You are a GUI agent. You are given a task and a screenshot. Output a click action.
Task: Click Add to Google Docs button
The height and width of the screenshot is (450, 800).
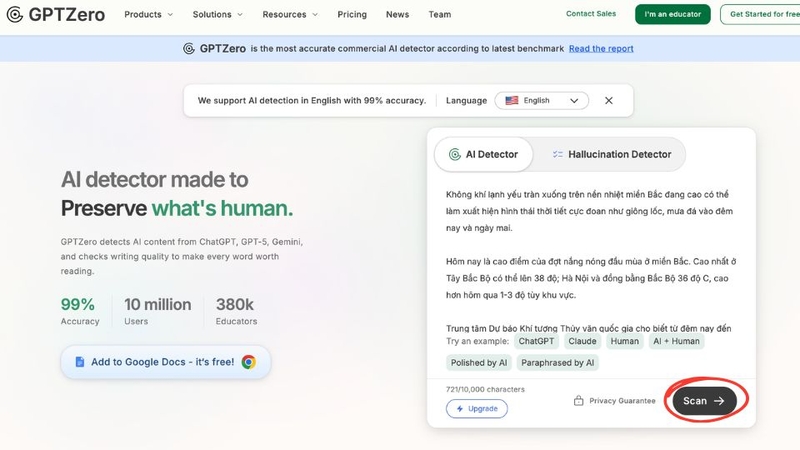[166, 362]
